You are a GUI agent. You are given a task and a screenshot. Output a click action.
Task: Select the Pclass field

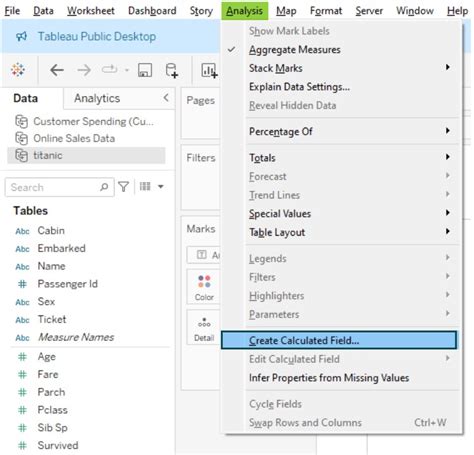52,410
